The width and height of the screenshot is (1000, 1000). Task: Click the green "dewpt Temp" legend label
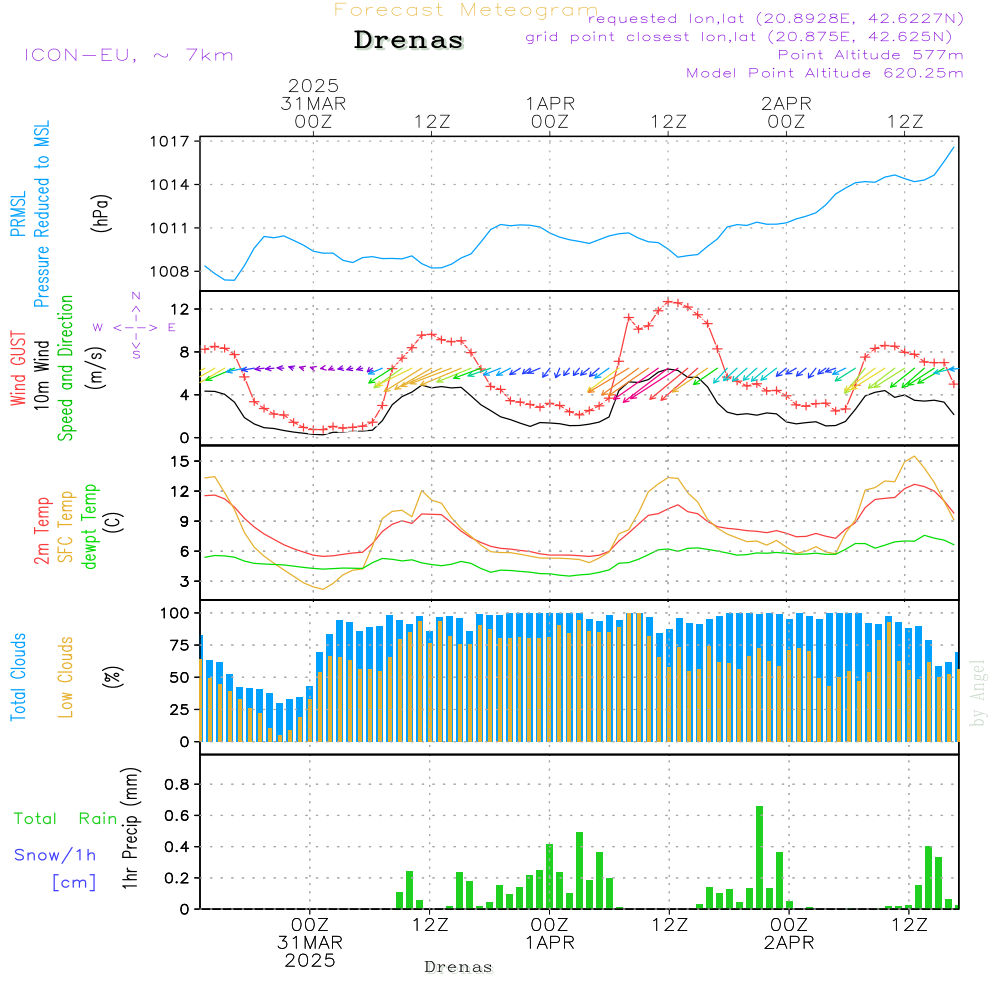tap(89, 526)
